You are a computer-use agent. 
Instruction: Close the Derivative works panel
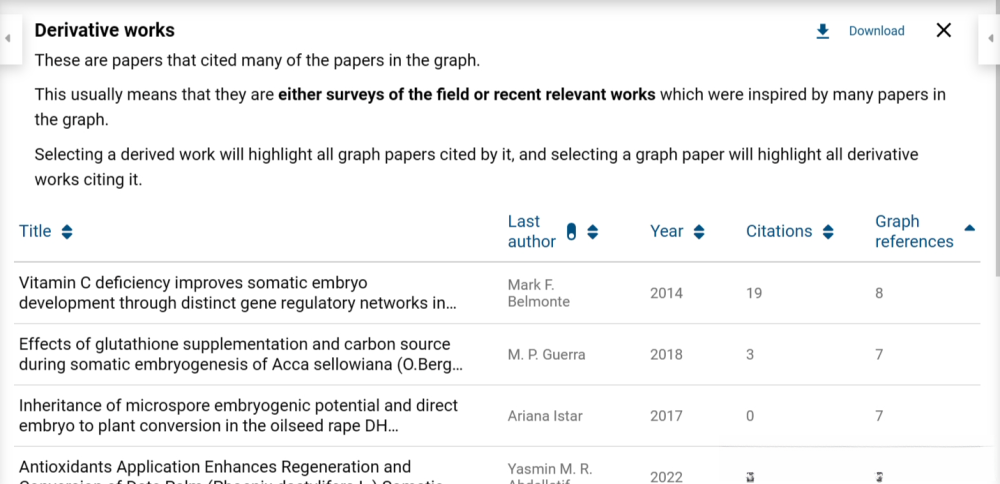(x=943, y=30)
